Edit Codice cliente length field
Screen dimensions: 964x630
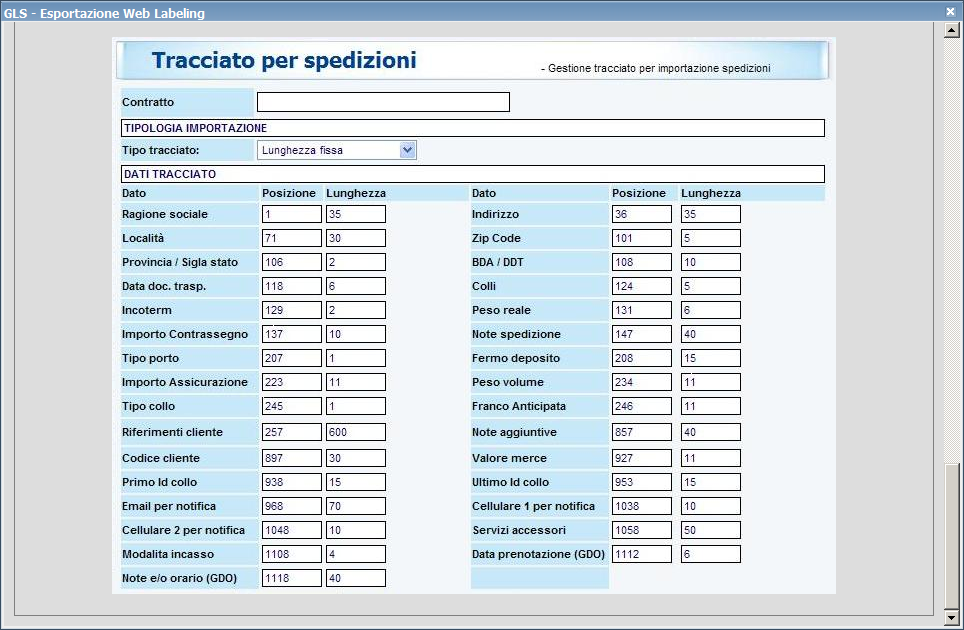(356, 458)
